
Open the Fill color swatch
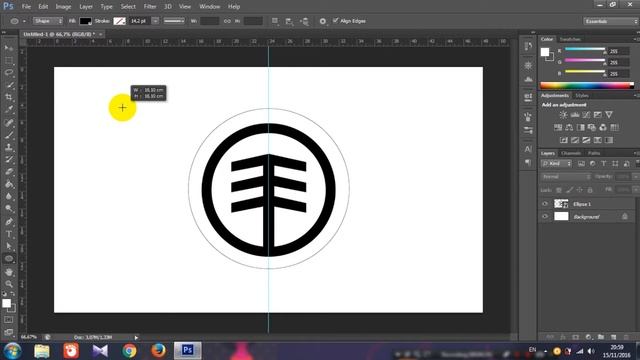(x=85, y=21)
